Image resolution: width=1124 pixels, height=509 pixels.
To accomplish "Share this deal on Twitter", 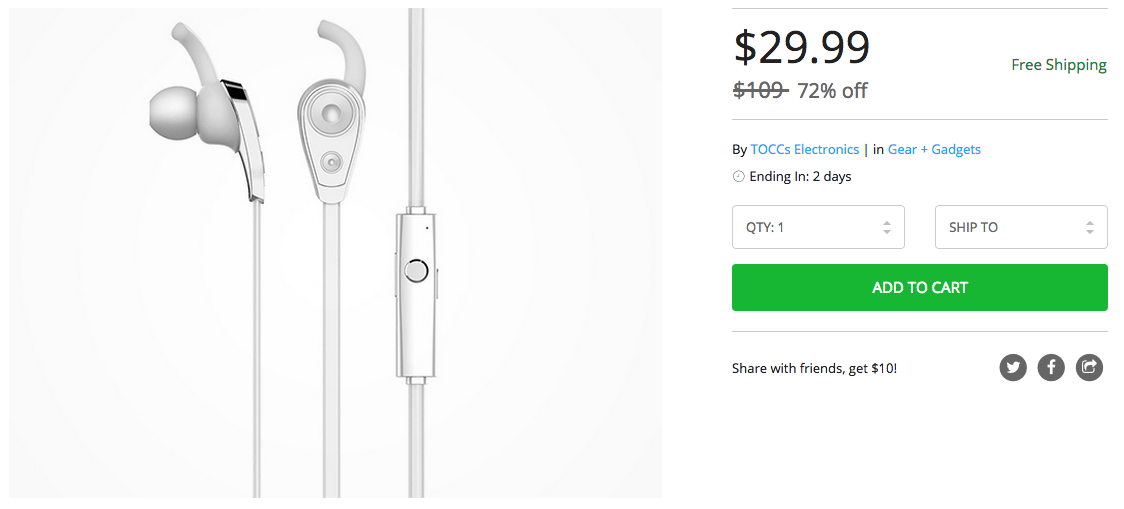I will (1013, 368).
